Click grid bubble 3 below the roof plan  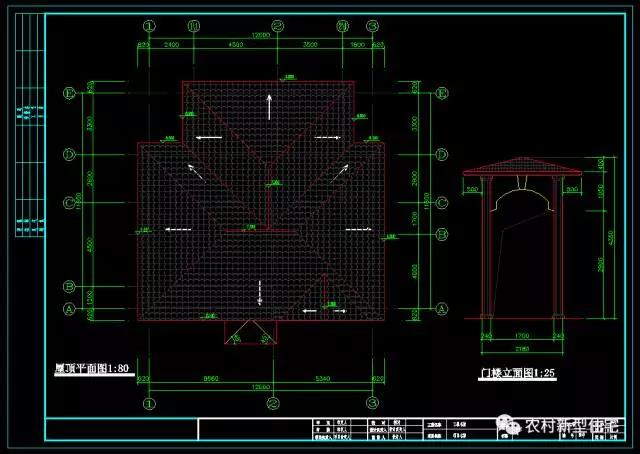click(x=372, y=403)
